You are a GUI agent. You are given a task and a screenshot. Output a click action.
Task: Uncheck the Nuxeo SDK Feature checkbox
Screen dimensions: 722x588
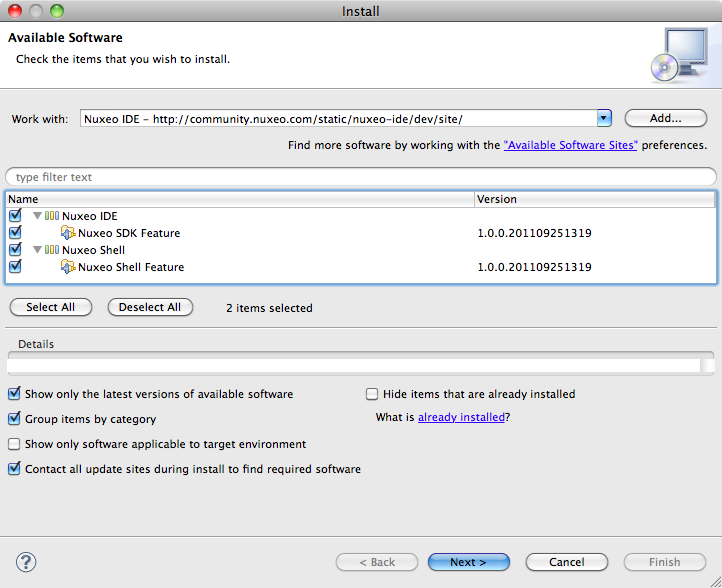(15, 232)
